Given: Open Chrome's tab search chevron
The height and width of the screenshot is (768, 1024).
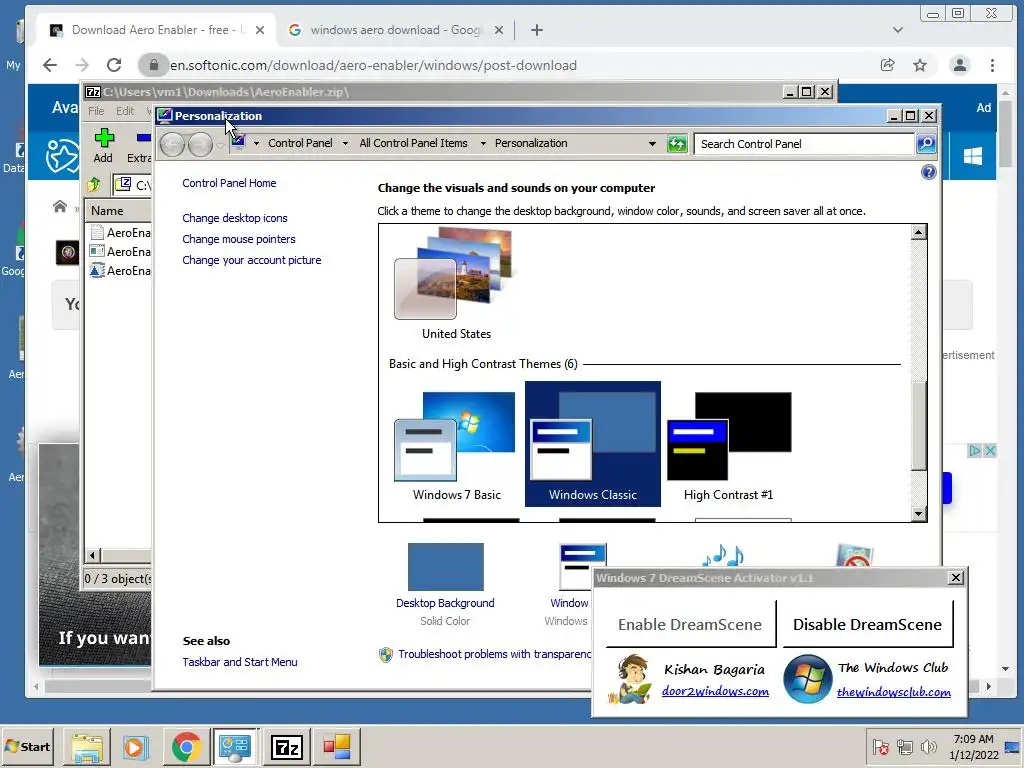Looking at the screenshot, I should [898, 30].
